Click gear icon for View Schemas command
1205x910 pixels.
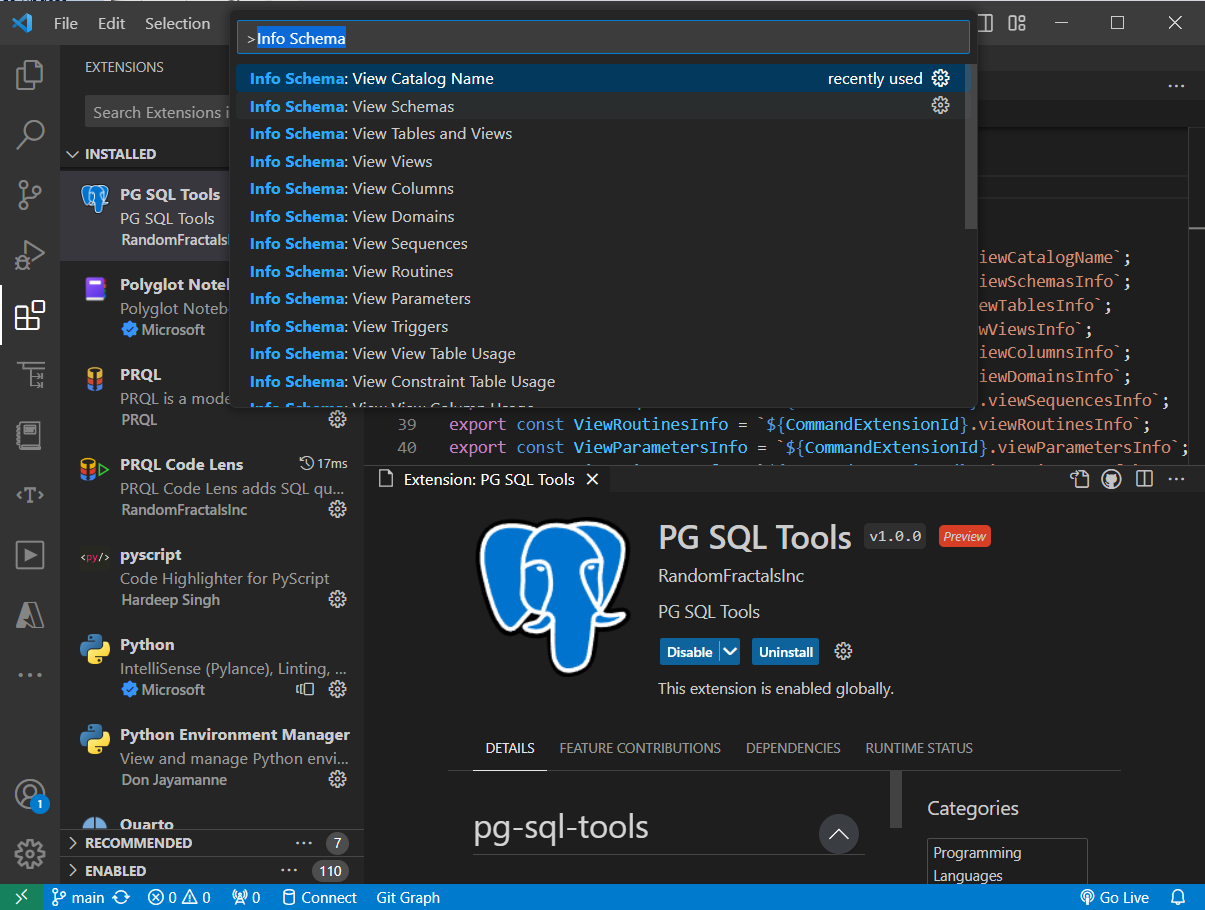[940, 105]
